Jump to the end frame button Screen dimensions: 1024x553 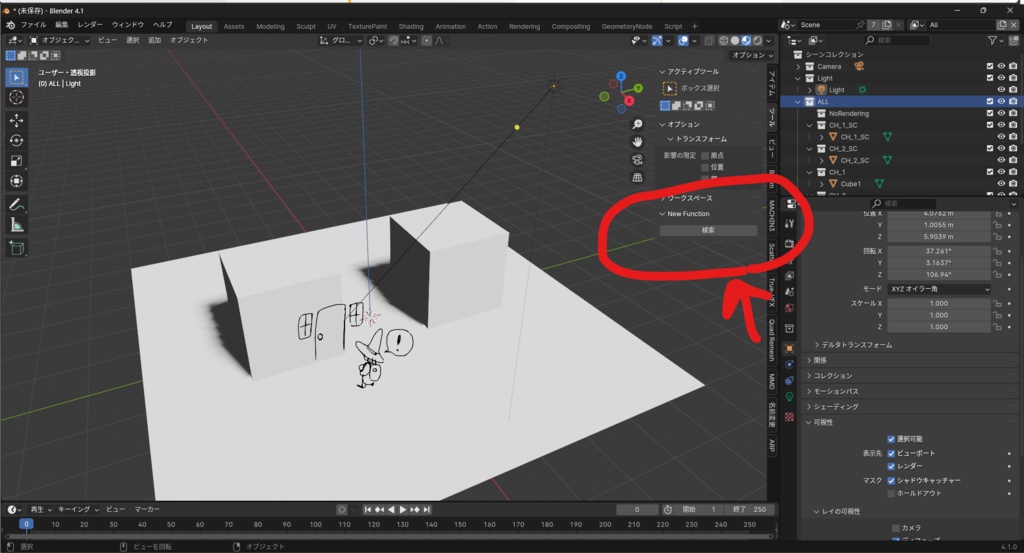click(x=426, y=509)
